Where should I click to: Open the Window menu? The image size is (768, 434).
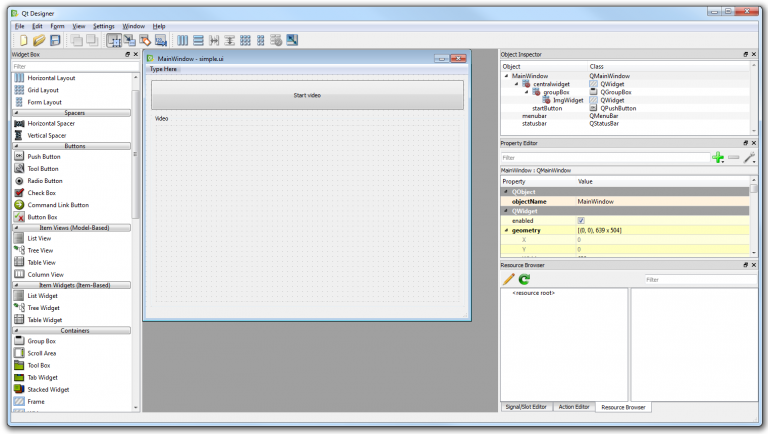(134, 26)
